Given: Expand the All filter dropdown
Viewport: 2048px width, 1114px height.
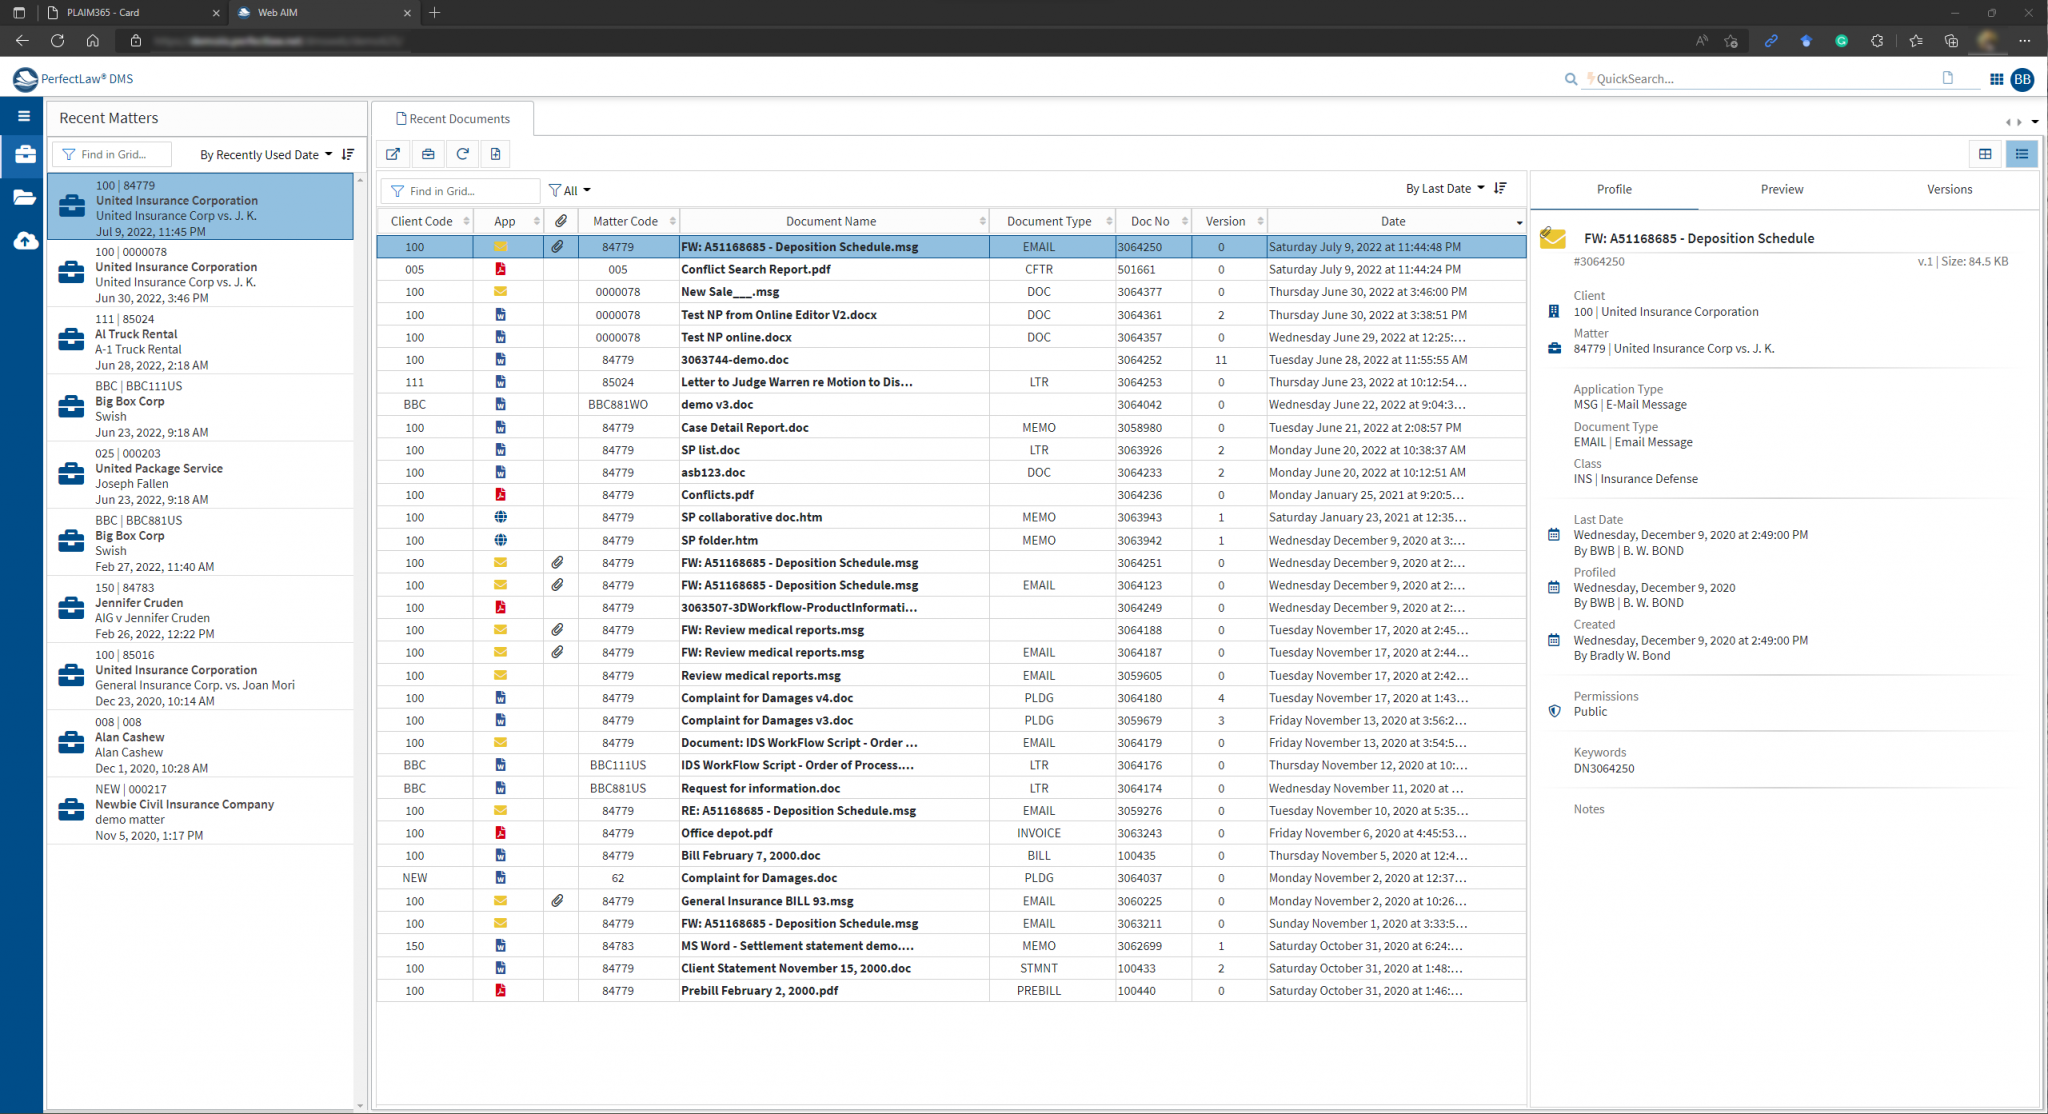Looking at the screenshot, I should [x=571, y=190].
